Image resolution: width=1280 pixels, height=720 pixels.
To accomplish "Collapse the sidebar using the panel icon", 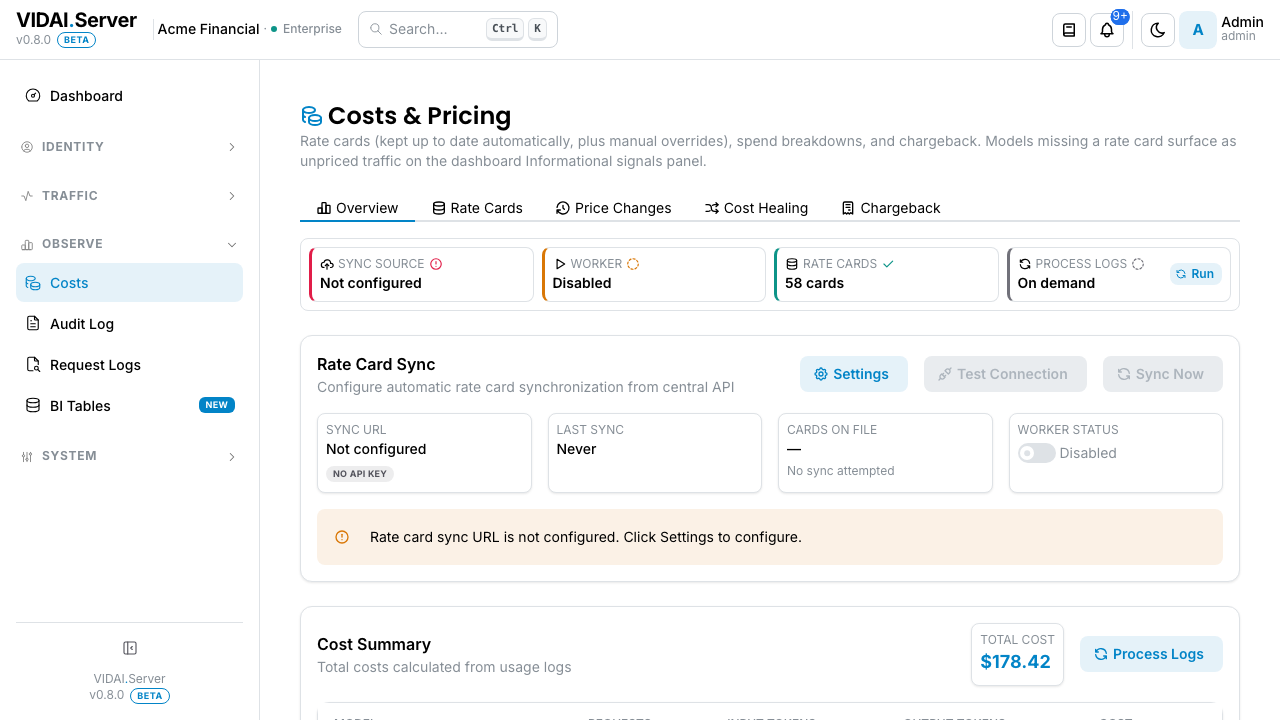I will [x=130, y=648].
